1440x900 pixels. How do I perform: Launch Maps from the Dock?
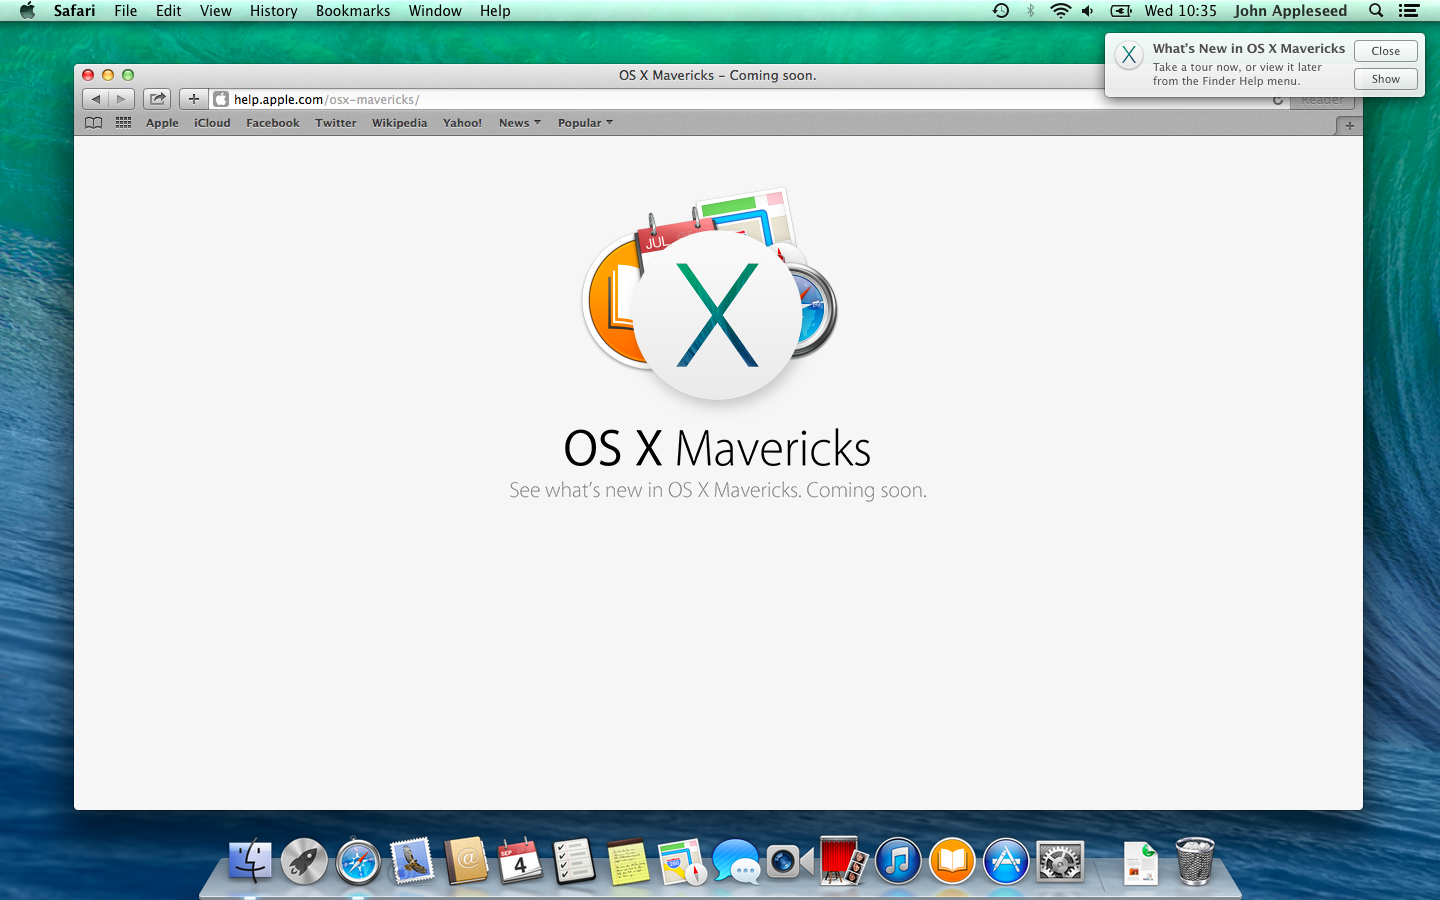click(682, 861)
